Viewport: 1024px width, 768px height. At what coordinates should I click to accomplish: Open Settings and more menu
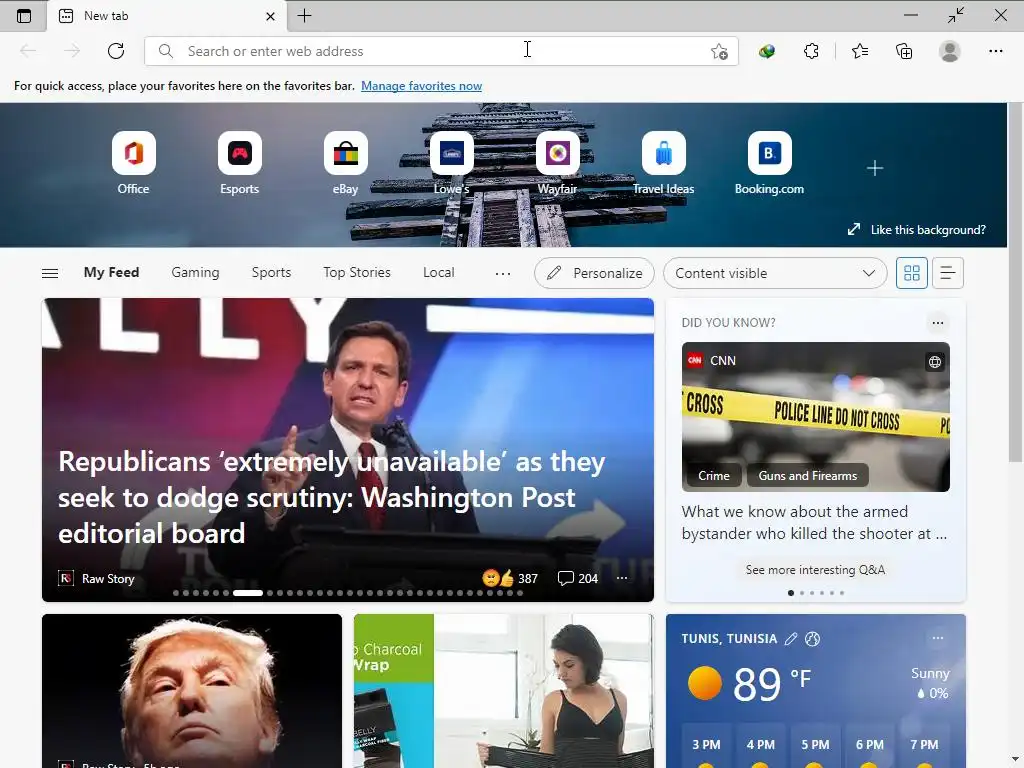pyautogui.click(x=995, y=51)
